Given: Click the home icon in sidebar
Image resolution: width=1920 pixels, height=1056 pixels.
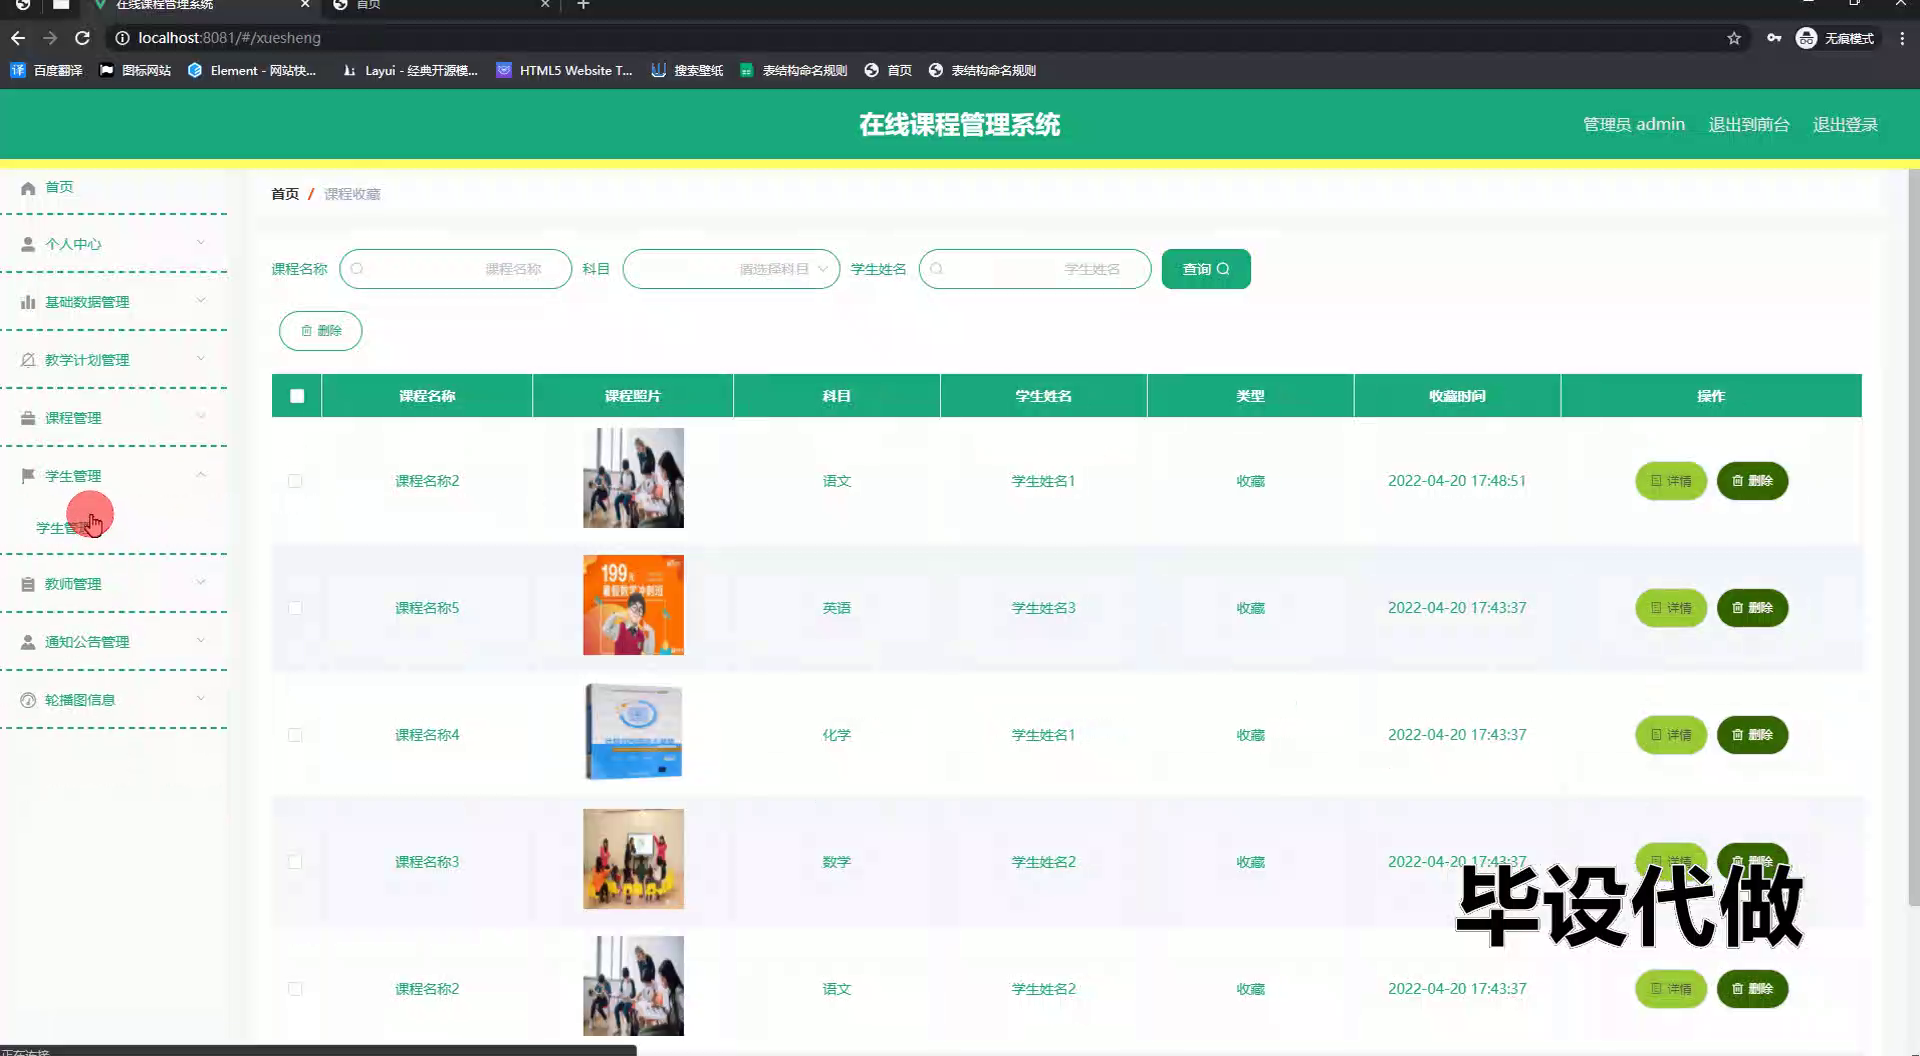Looking at the screenshot, I should click(x=28, y=188).
